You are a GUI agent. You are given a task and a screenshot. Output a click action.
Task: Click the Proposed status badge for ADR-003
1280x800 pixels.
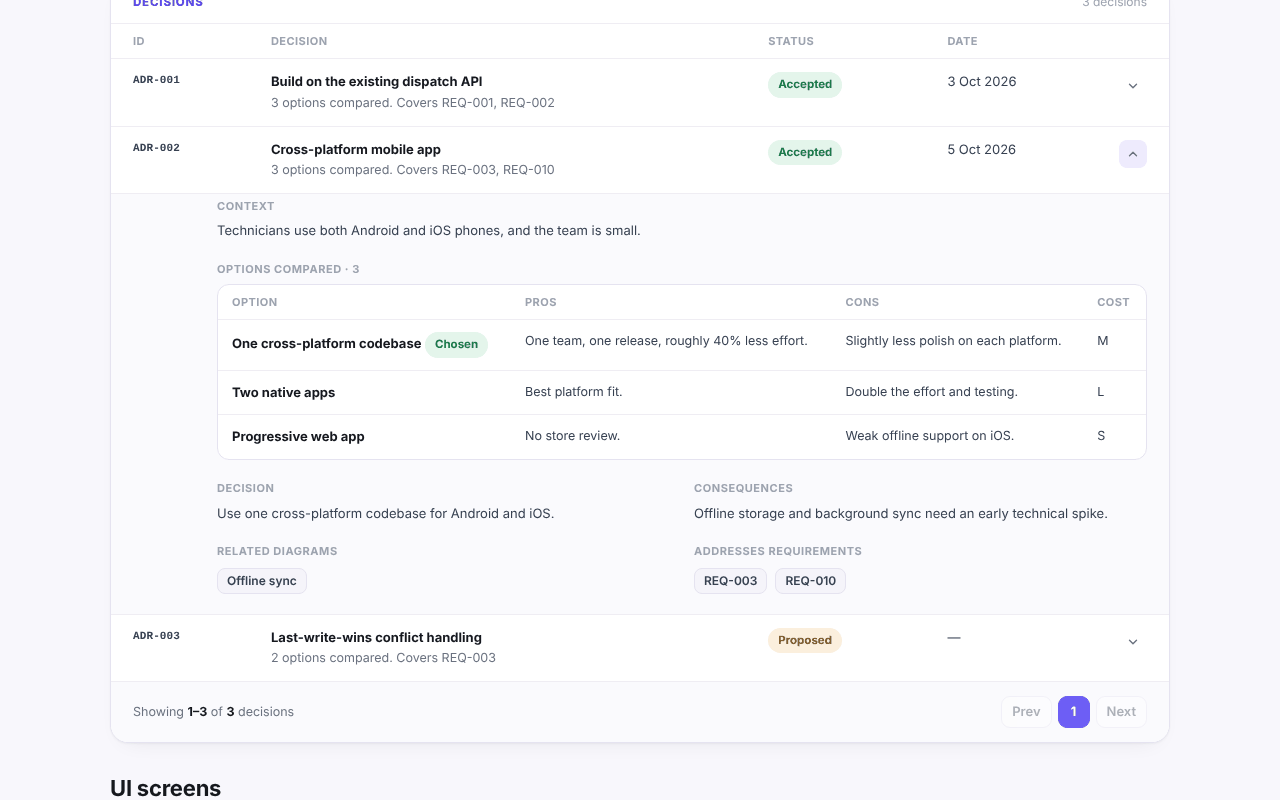(805, 640)
